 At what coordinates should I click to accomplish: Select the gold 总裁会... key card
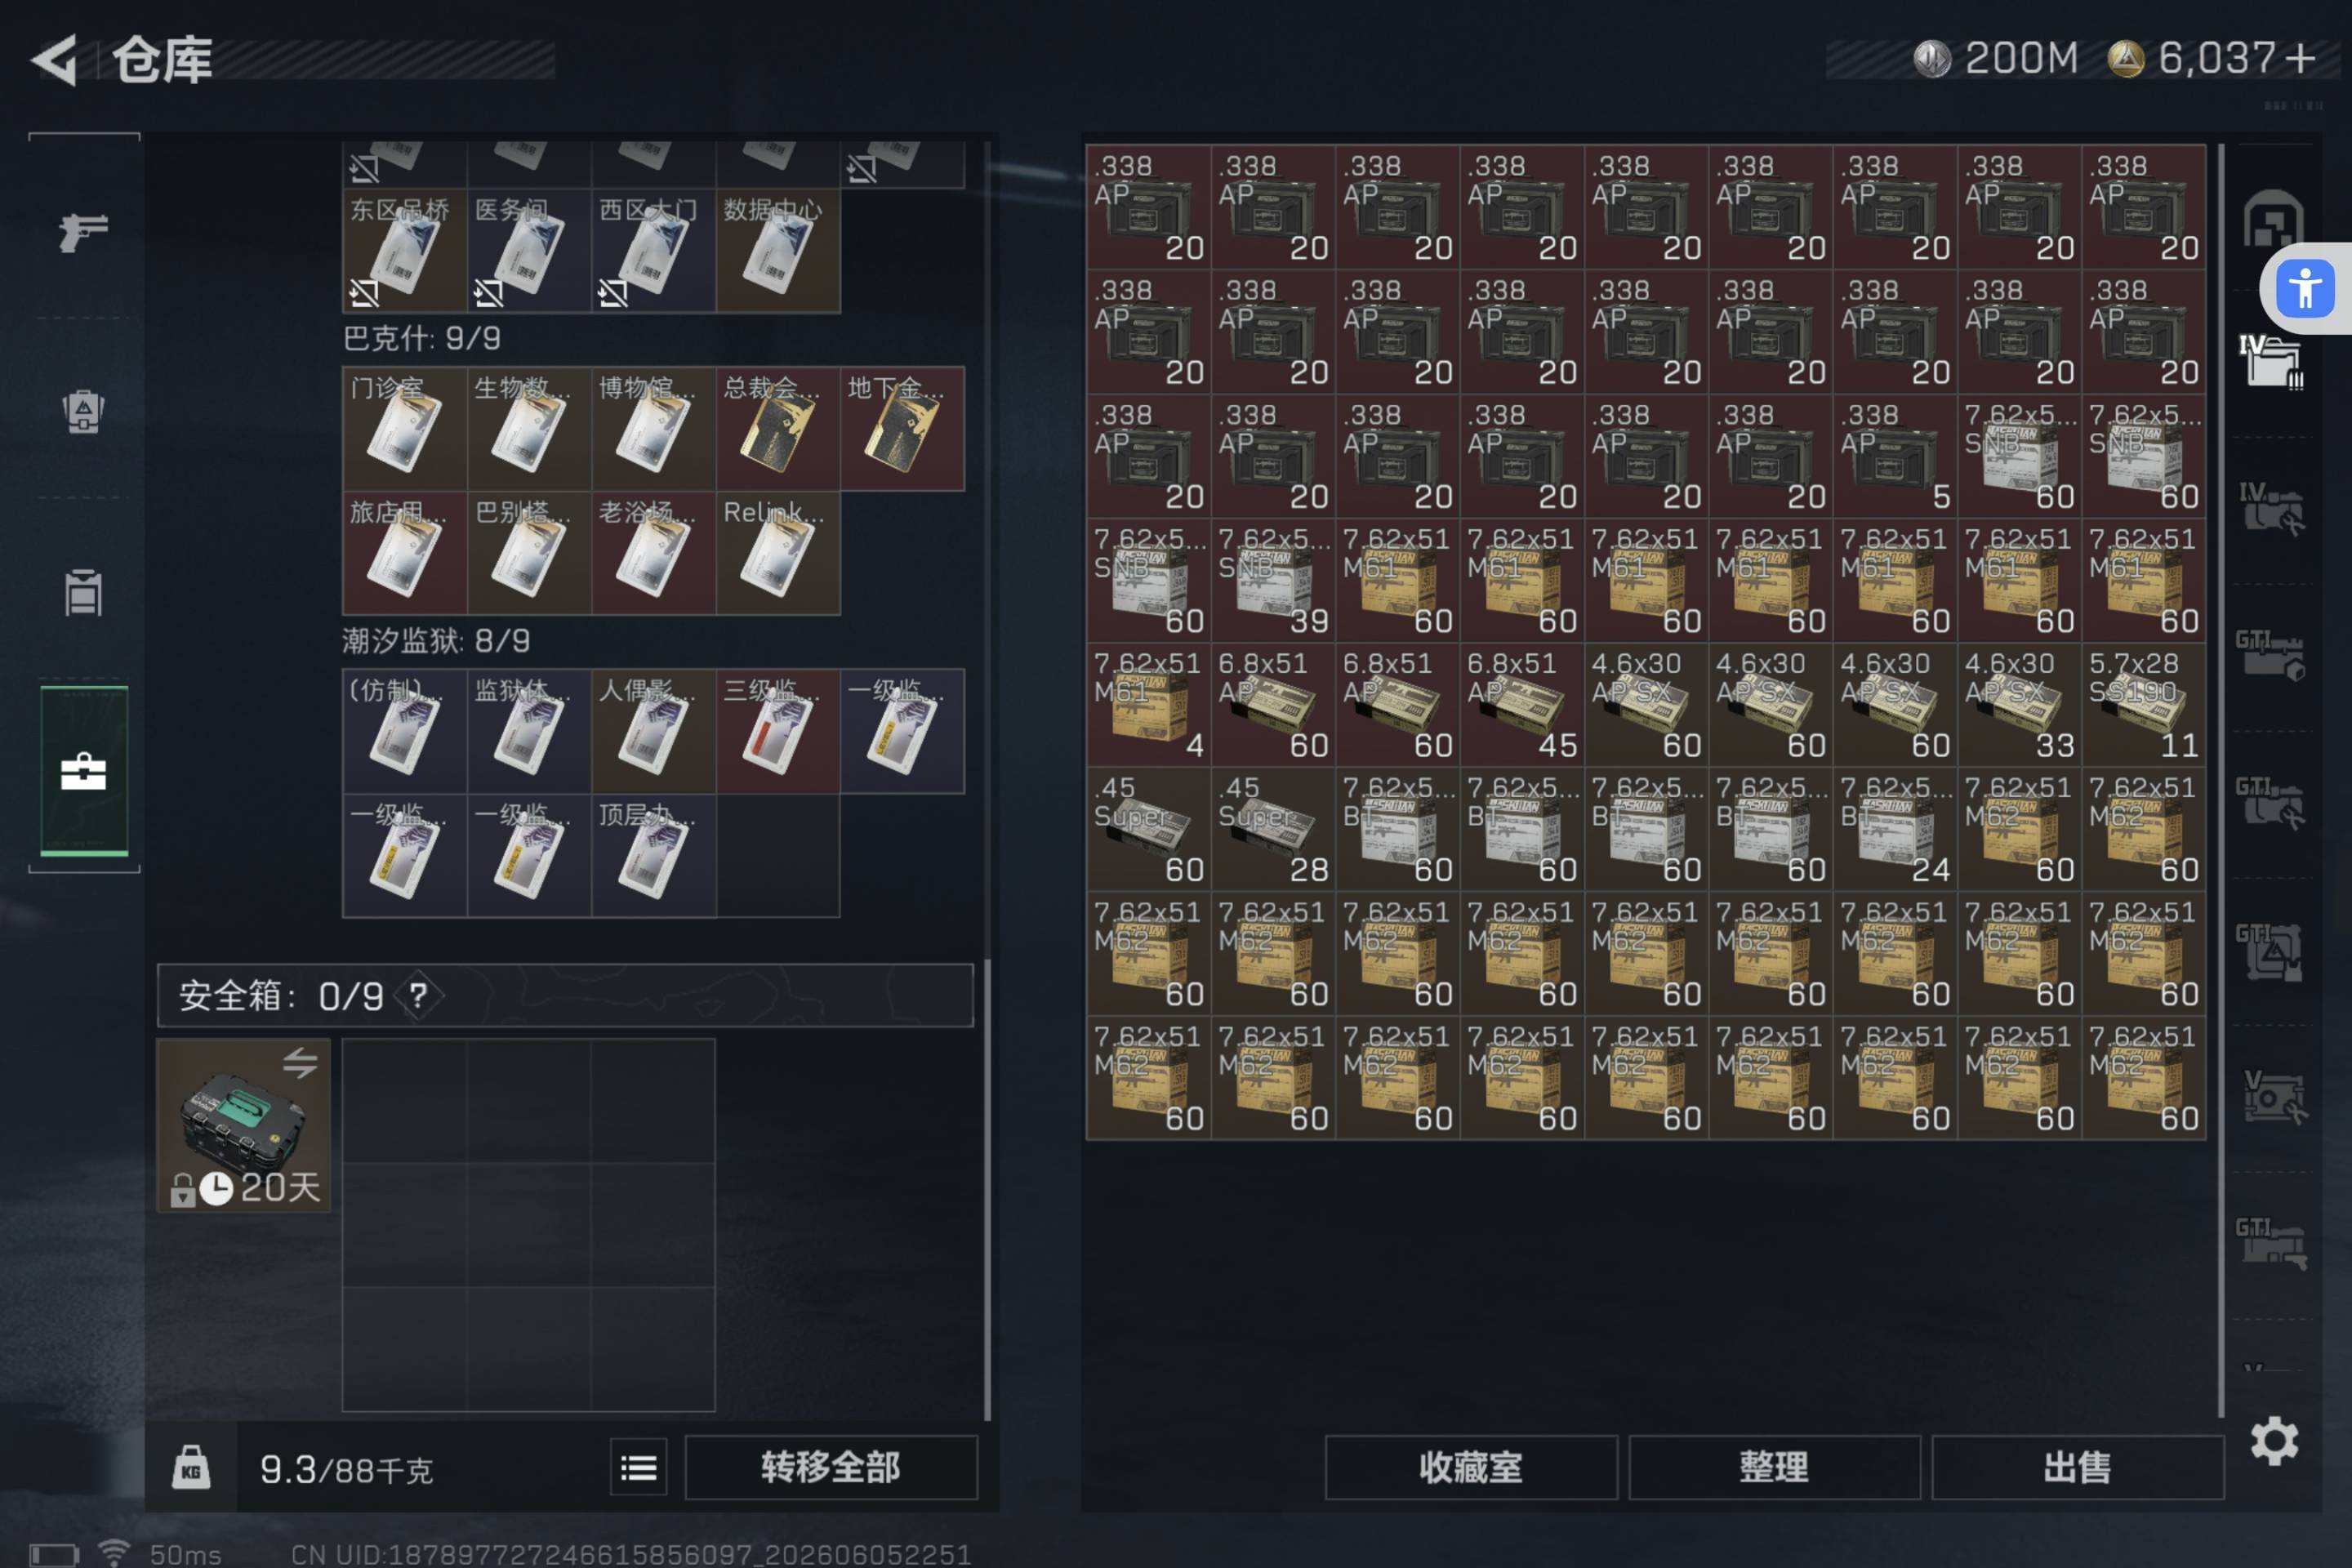[x=778, y=429]
